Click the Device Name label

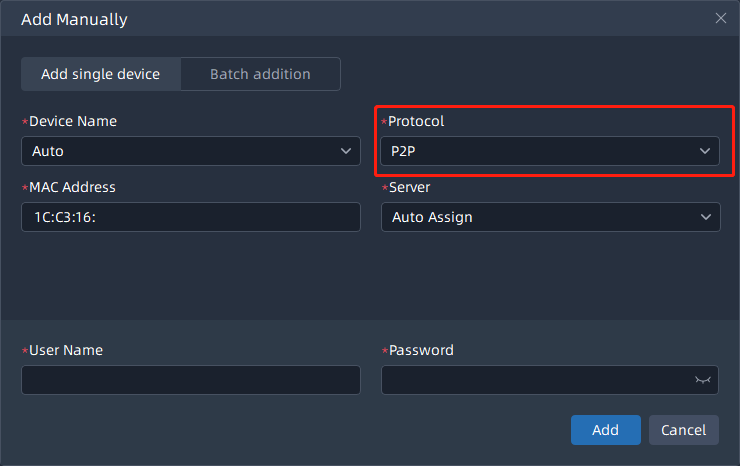coord(72,121)
